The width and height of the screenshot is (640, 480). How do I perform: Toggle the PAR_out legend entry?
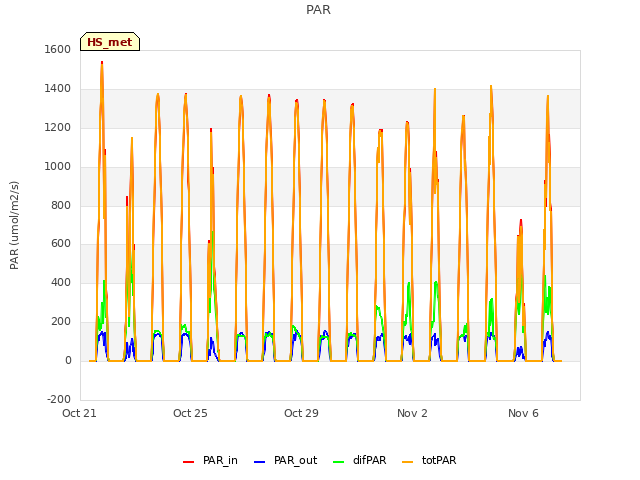[x=285, y=460]
